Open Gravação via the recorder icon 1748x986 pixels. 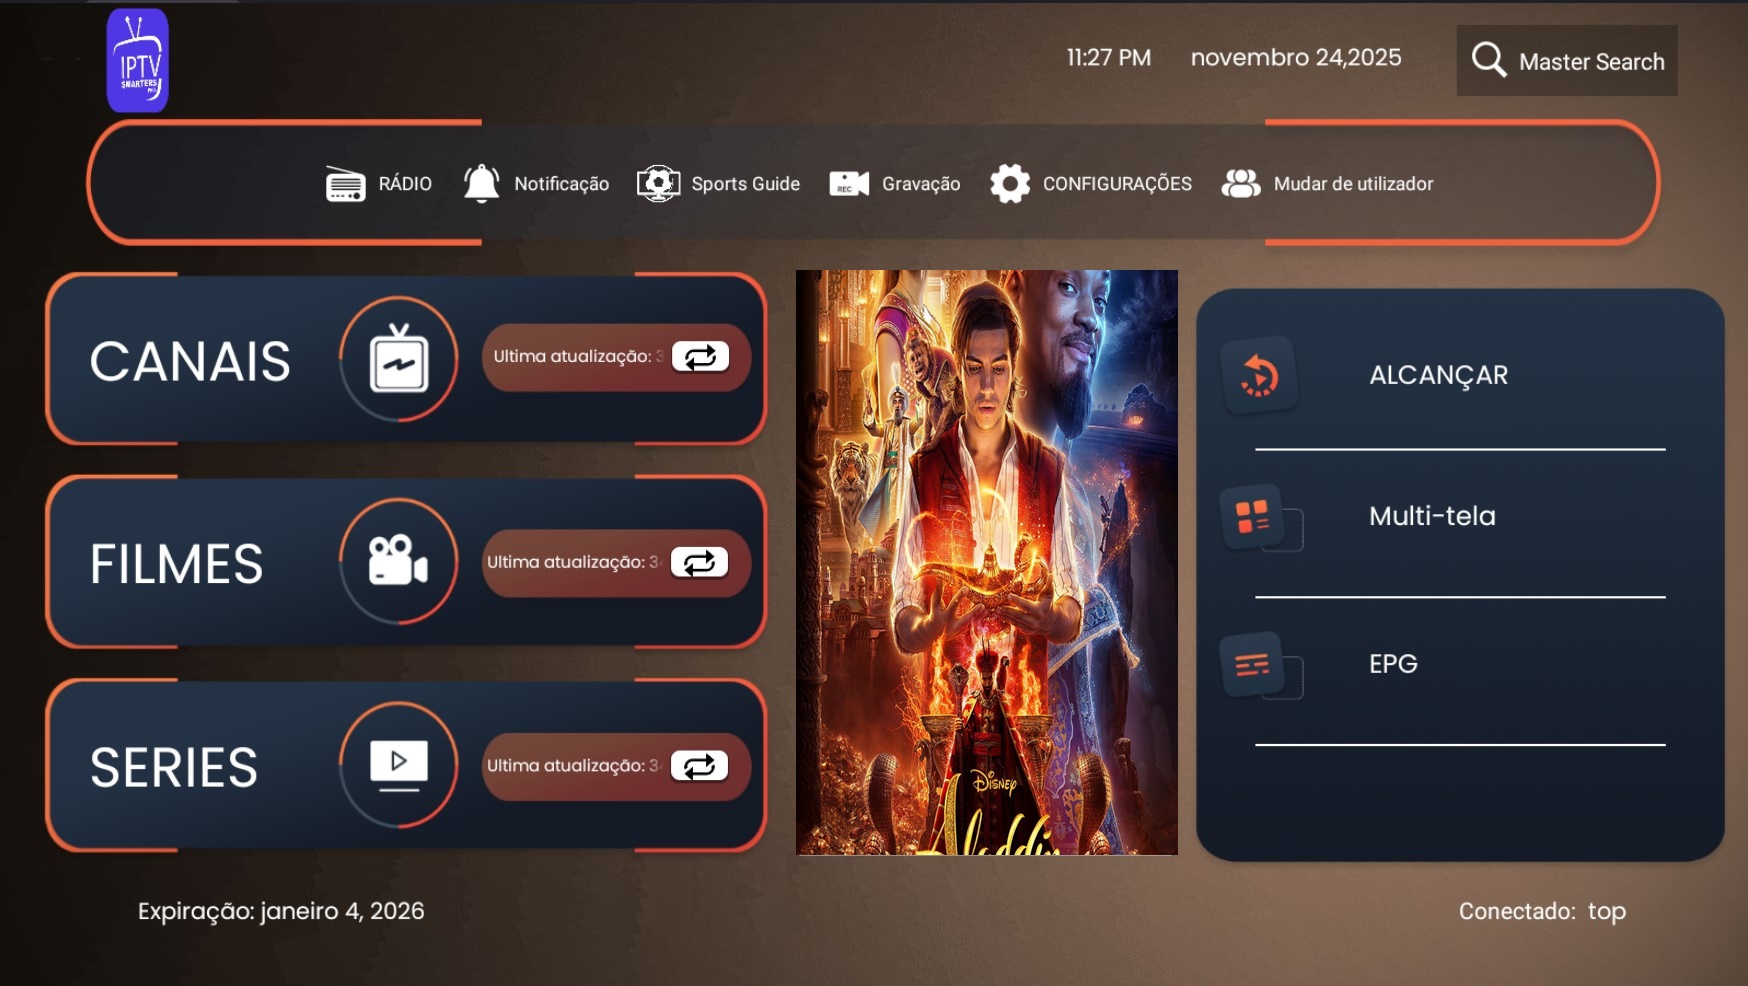pos(845,183)
